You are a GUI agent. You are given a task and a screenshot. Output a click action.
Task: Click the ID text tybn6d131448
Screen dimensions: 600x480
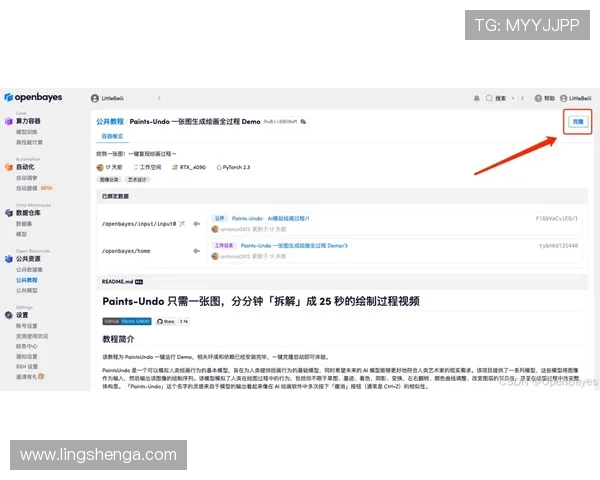pyautogui.click(x=559, y=246)
